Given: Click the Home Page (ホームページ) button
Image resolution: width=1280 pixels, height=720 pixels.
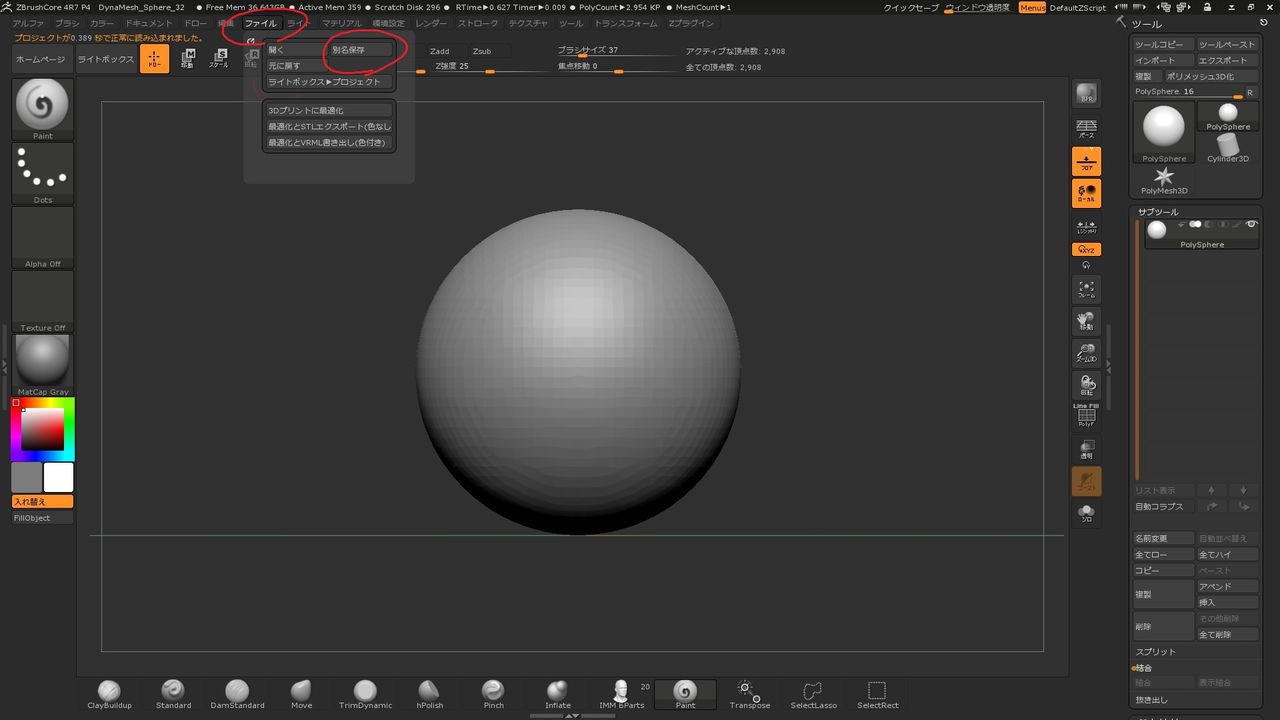Looking at the screenshot, I should (x=43, y=59).
